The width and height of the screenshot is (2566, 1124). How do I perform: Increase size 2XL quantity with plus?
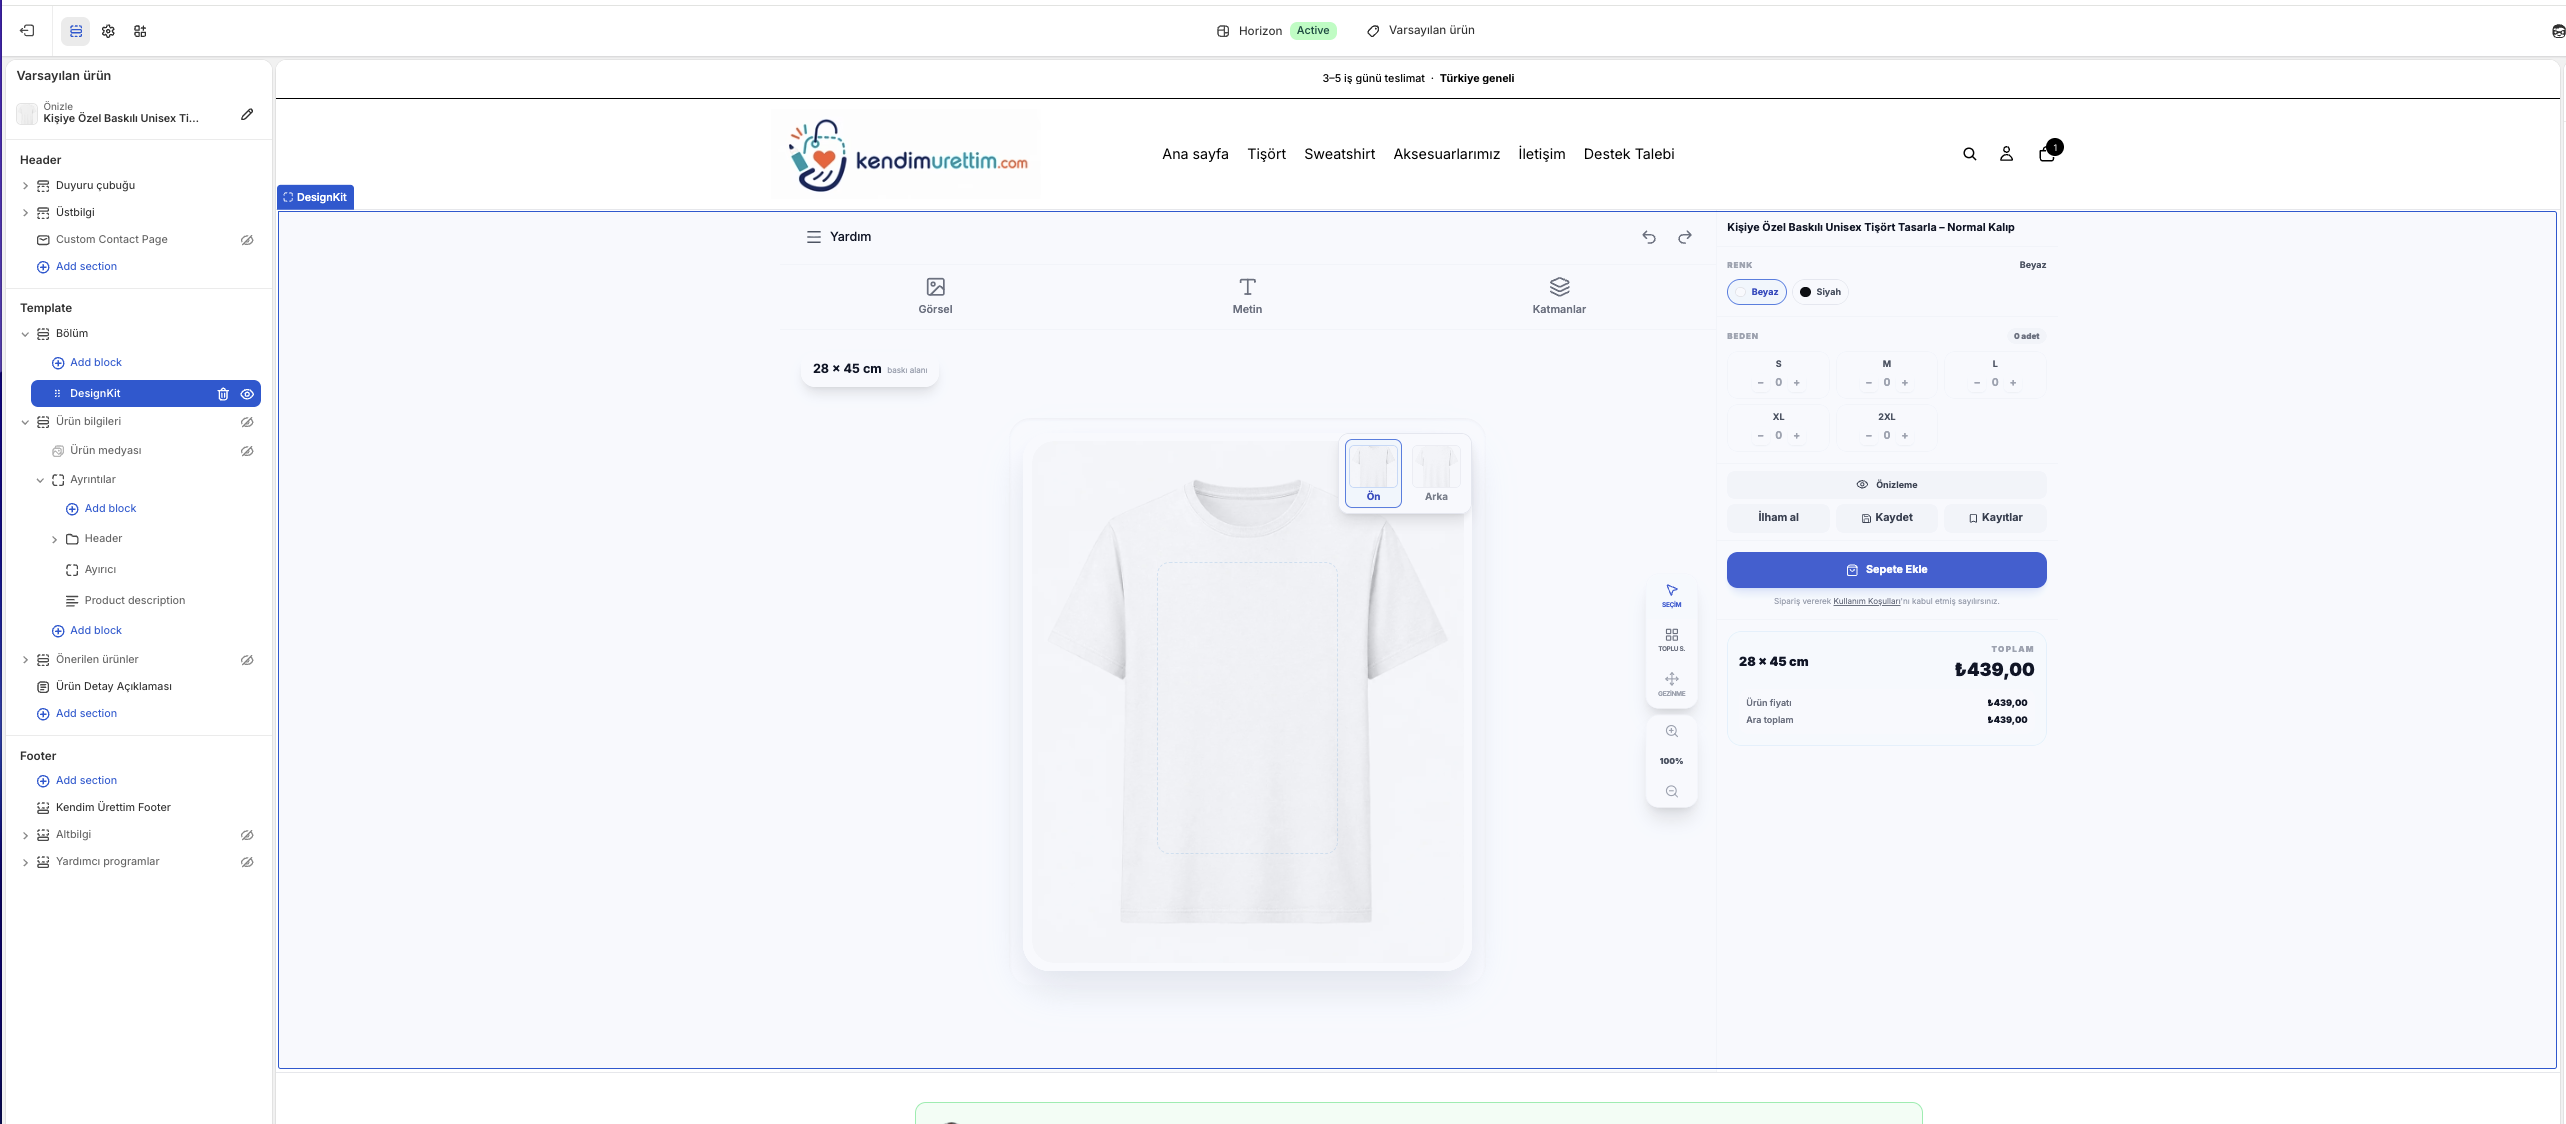click(x=1905, y=436)
